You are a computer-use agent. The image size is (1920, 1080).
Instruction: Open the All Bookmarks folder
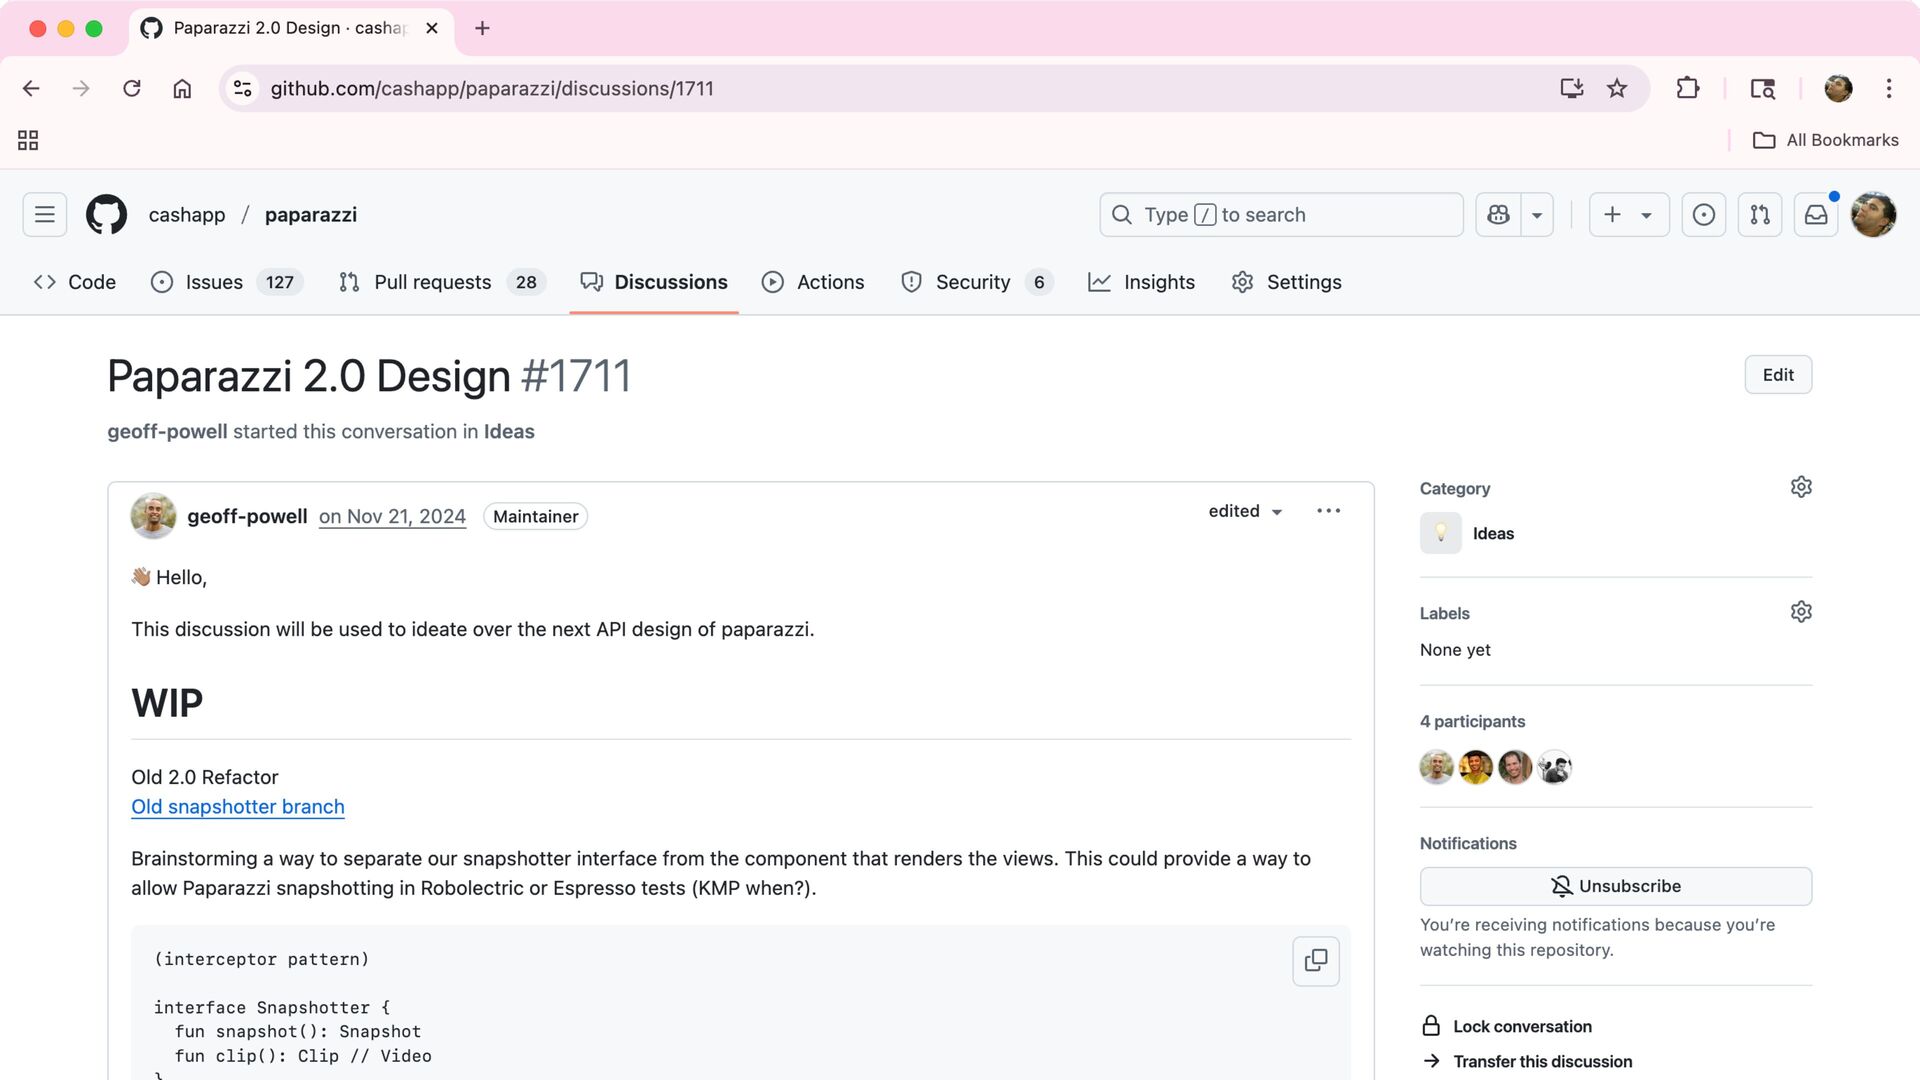pos(1826,140)
